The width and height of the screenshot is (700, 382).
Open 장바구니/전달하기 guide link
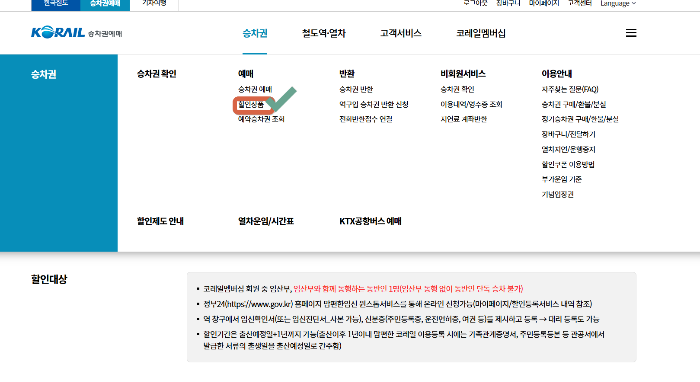point(568,134)
